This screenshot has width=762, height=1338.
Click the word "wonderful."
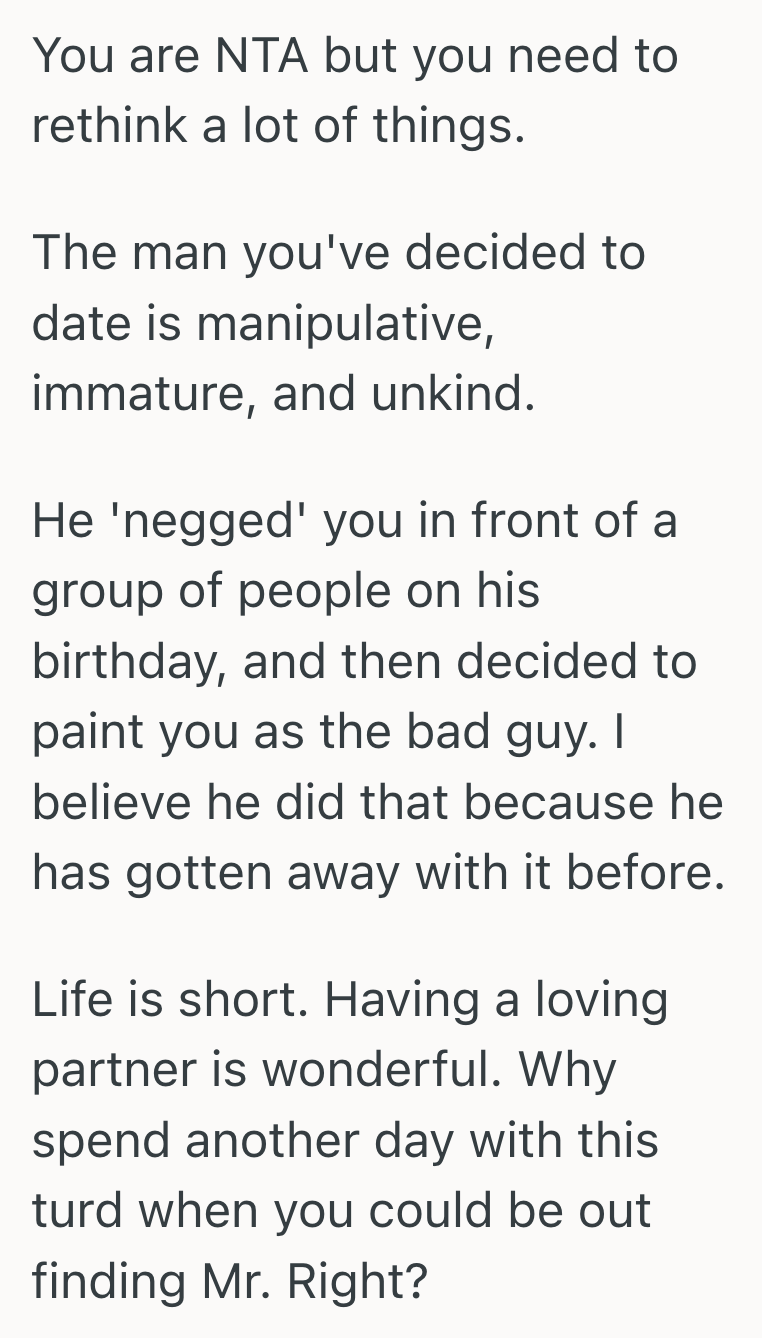pos(385,1071)
